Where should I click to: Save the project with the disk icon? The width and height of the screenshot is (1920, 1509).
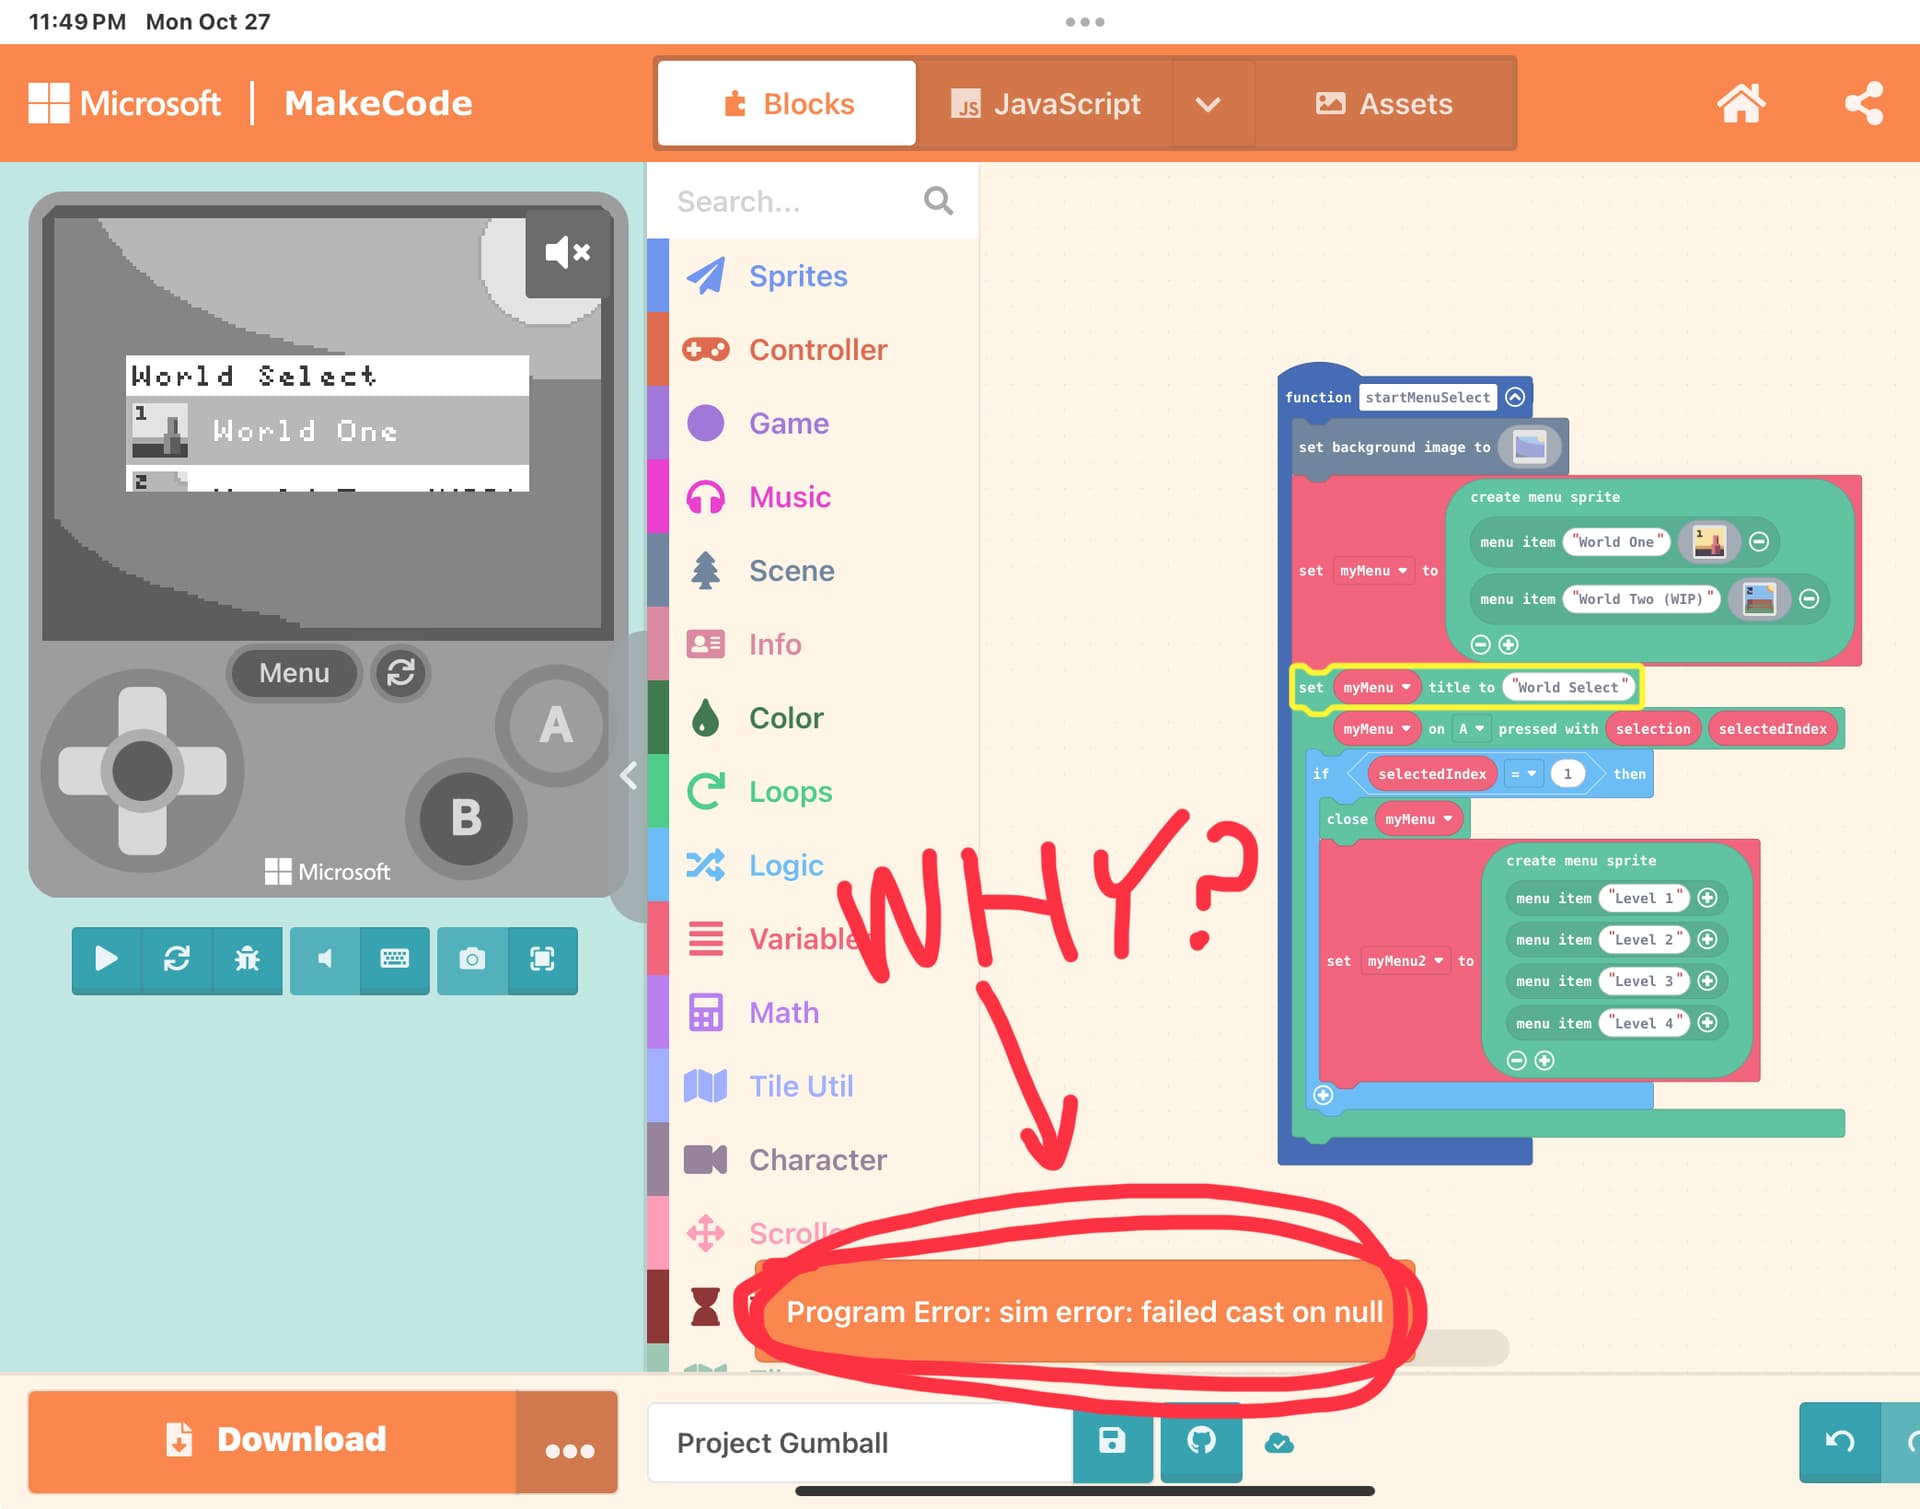[x=1112, y=1441]
